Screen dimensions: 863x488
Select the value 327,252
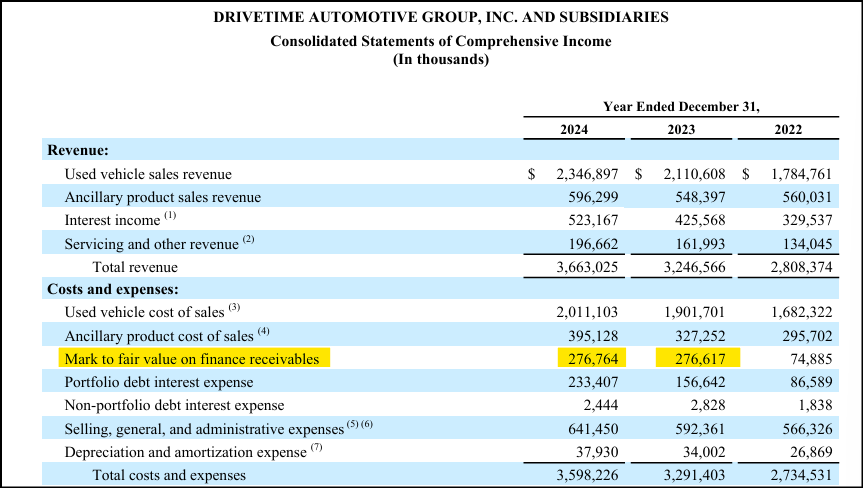[x=701, y=336]
